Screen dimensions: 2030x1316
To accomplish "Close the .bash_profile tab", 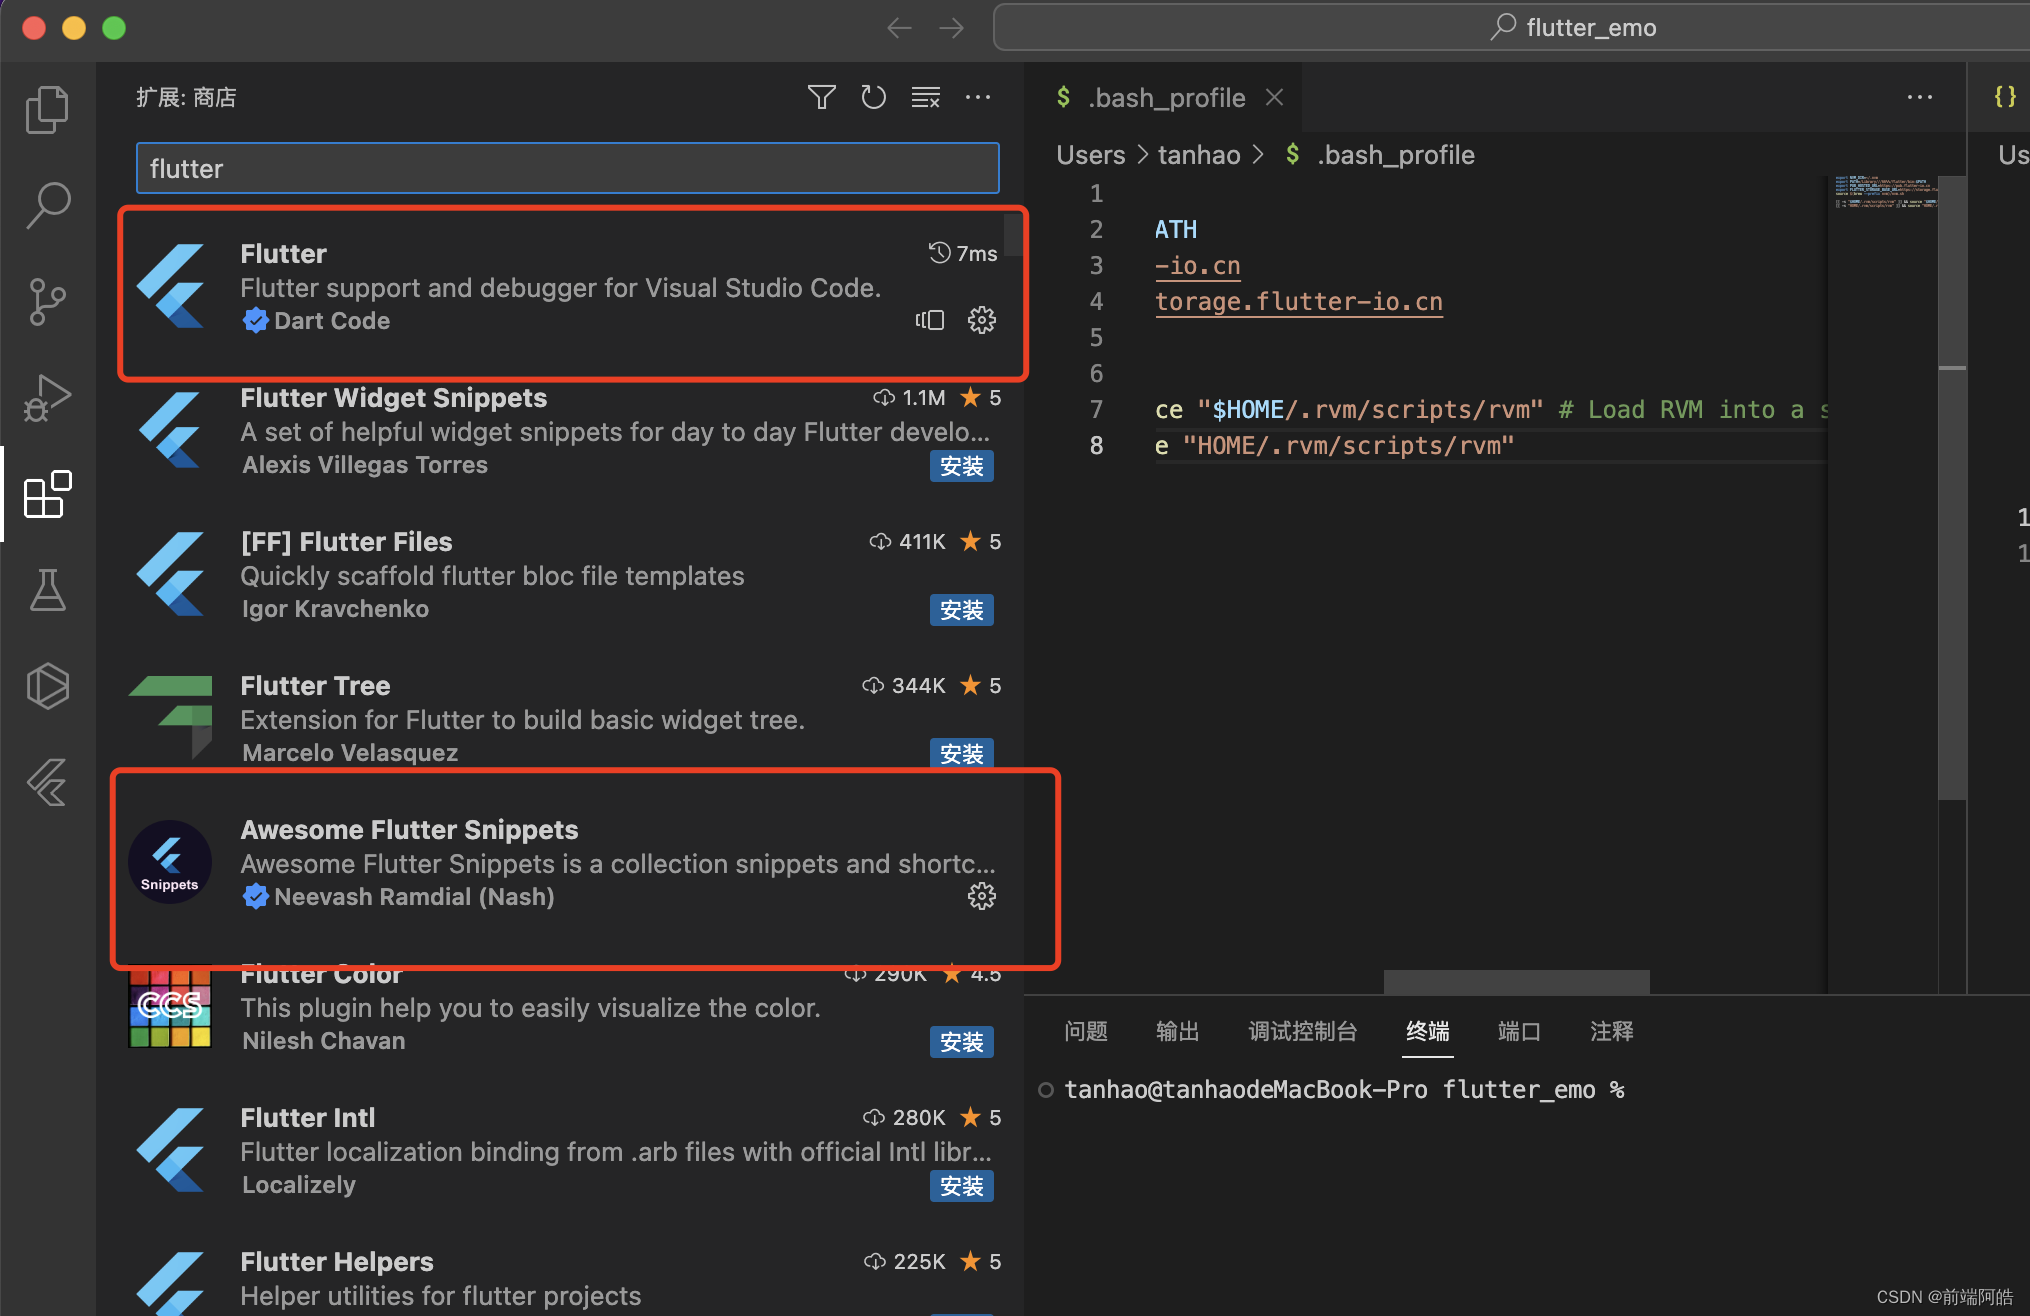I will tap(1274, 97).
